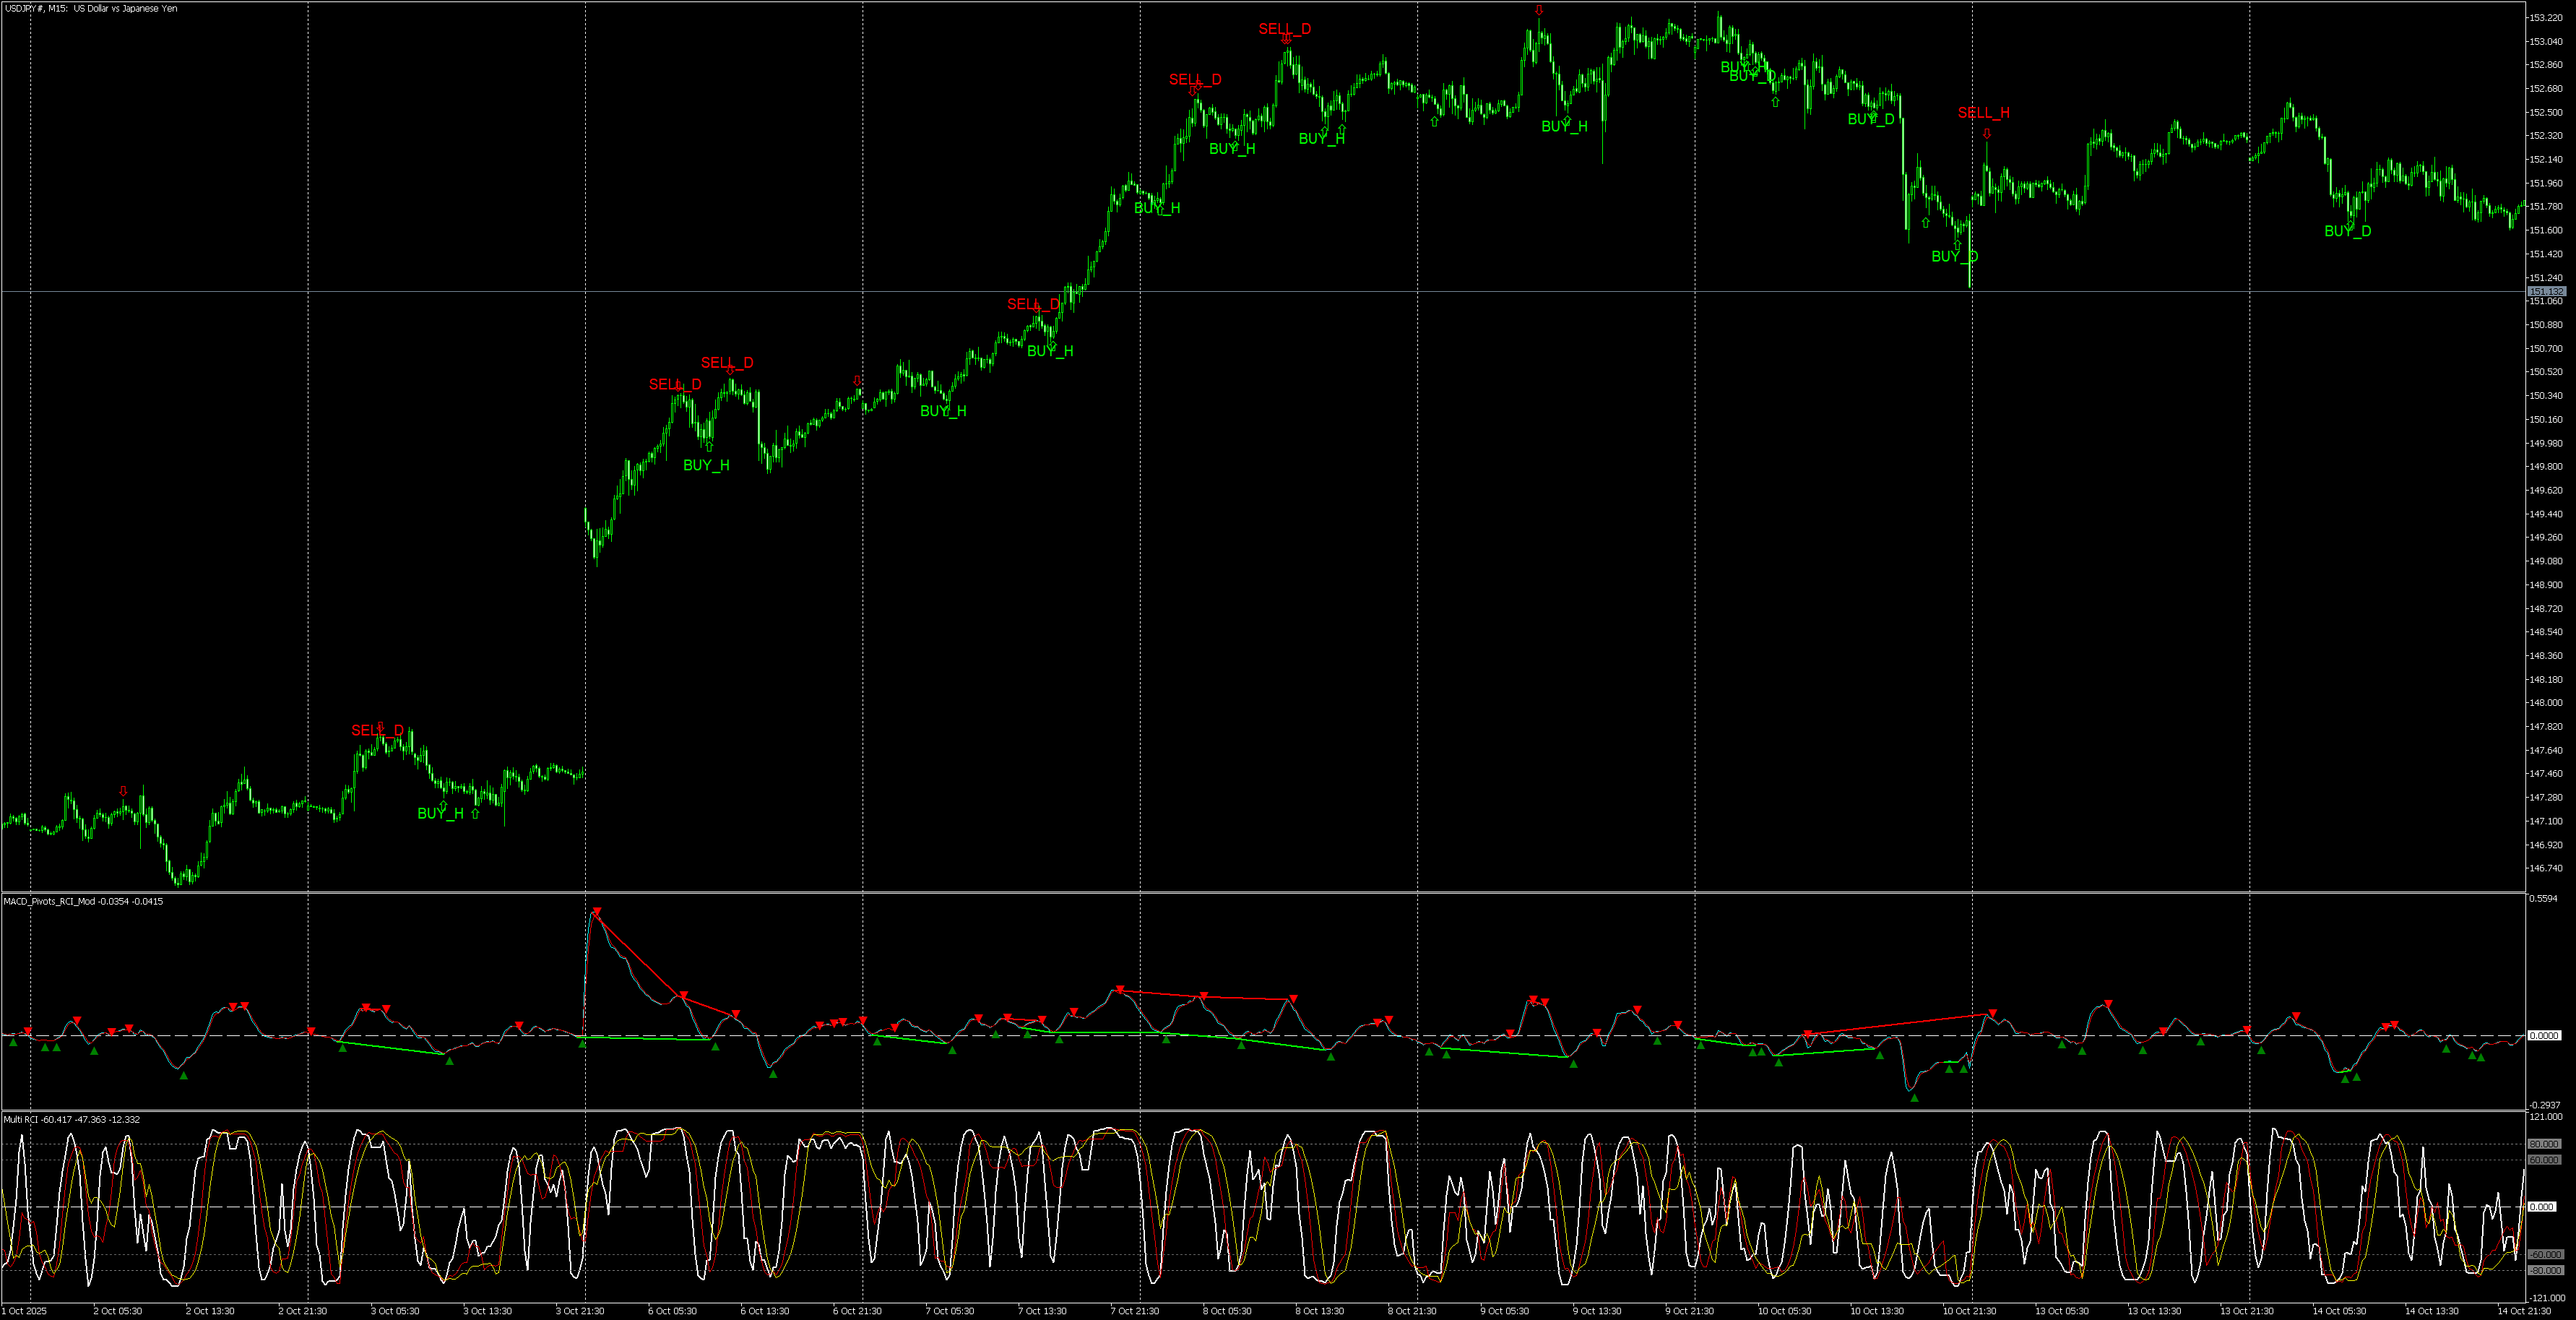This screenshot has height=1320, width=2576.
Task: Click the Multi RCI indicator label
Action: [x=22, y=1120]
